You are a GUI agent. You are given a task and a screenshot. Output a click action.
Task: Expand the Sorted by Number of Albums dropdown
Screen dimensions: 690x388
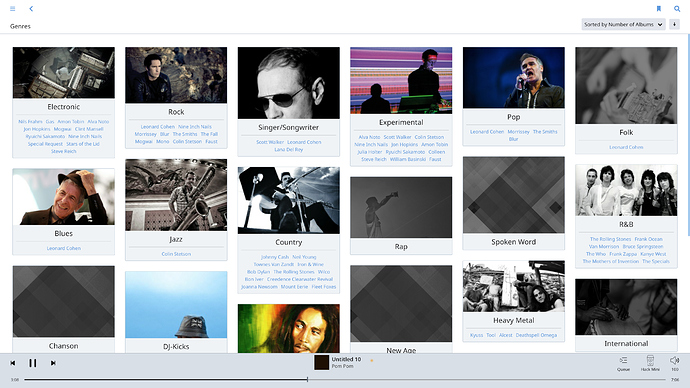[623, 25]
